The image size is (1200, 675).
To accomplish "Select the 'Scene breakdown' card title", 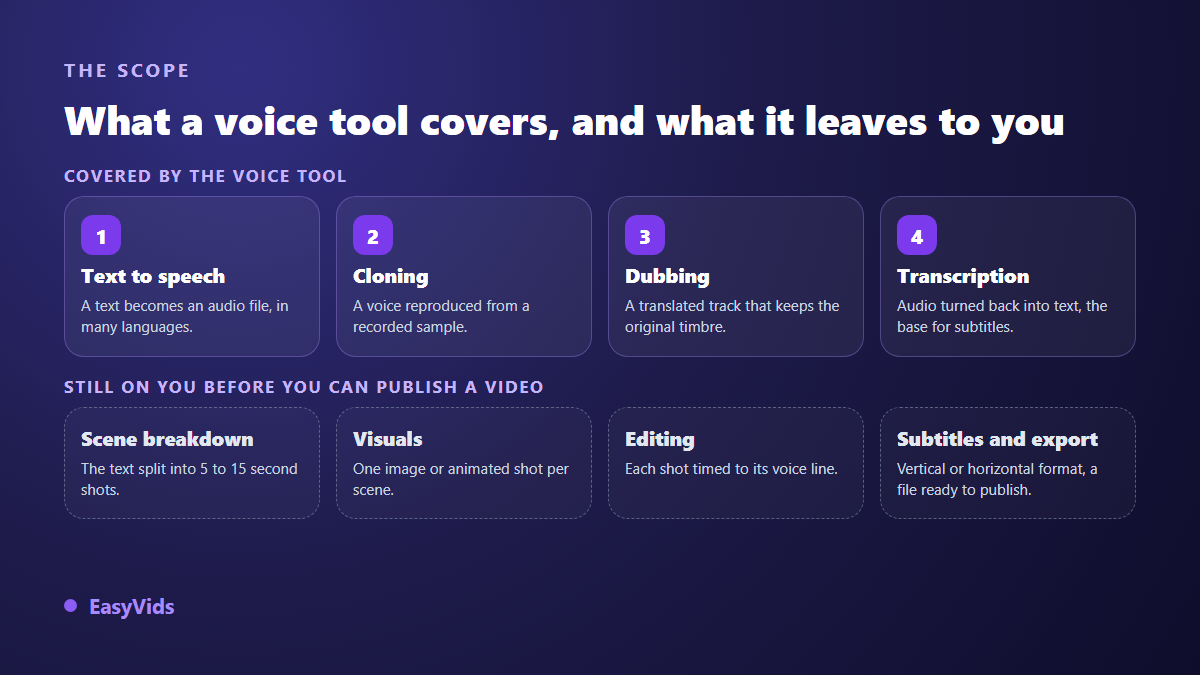I will coord(167,440).
